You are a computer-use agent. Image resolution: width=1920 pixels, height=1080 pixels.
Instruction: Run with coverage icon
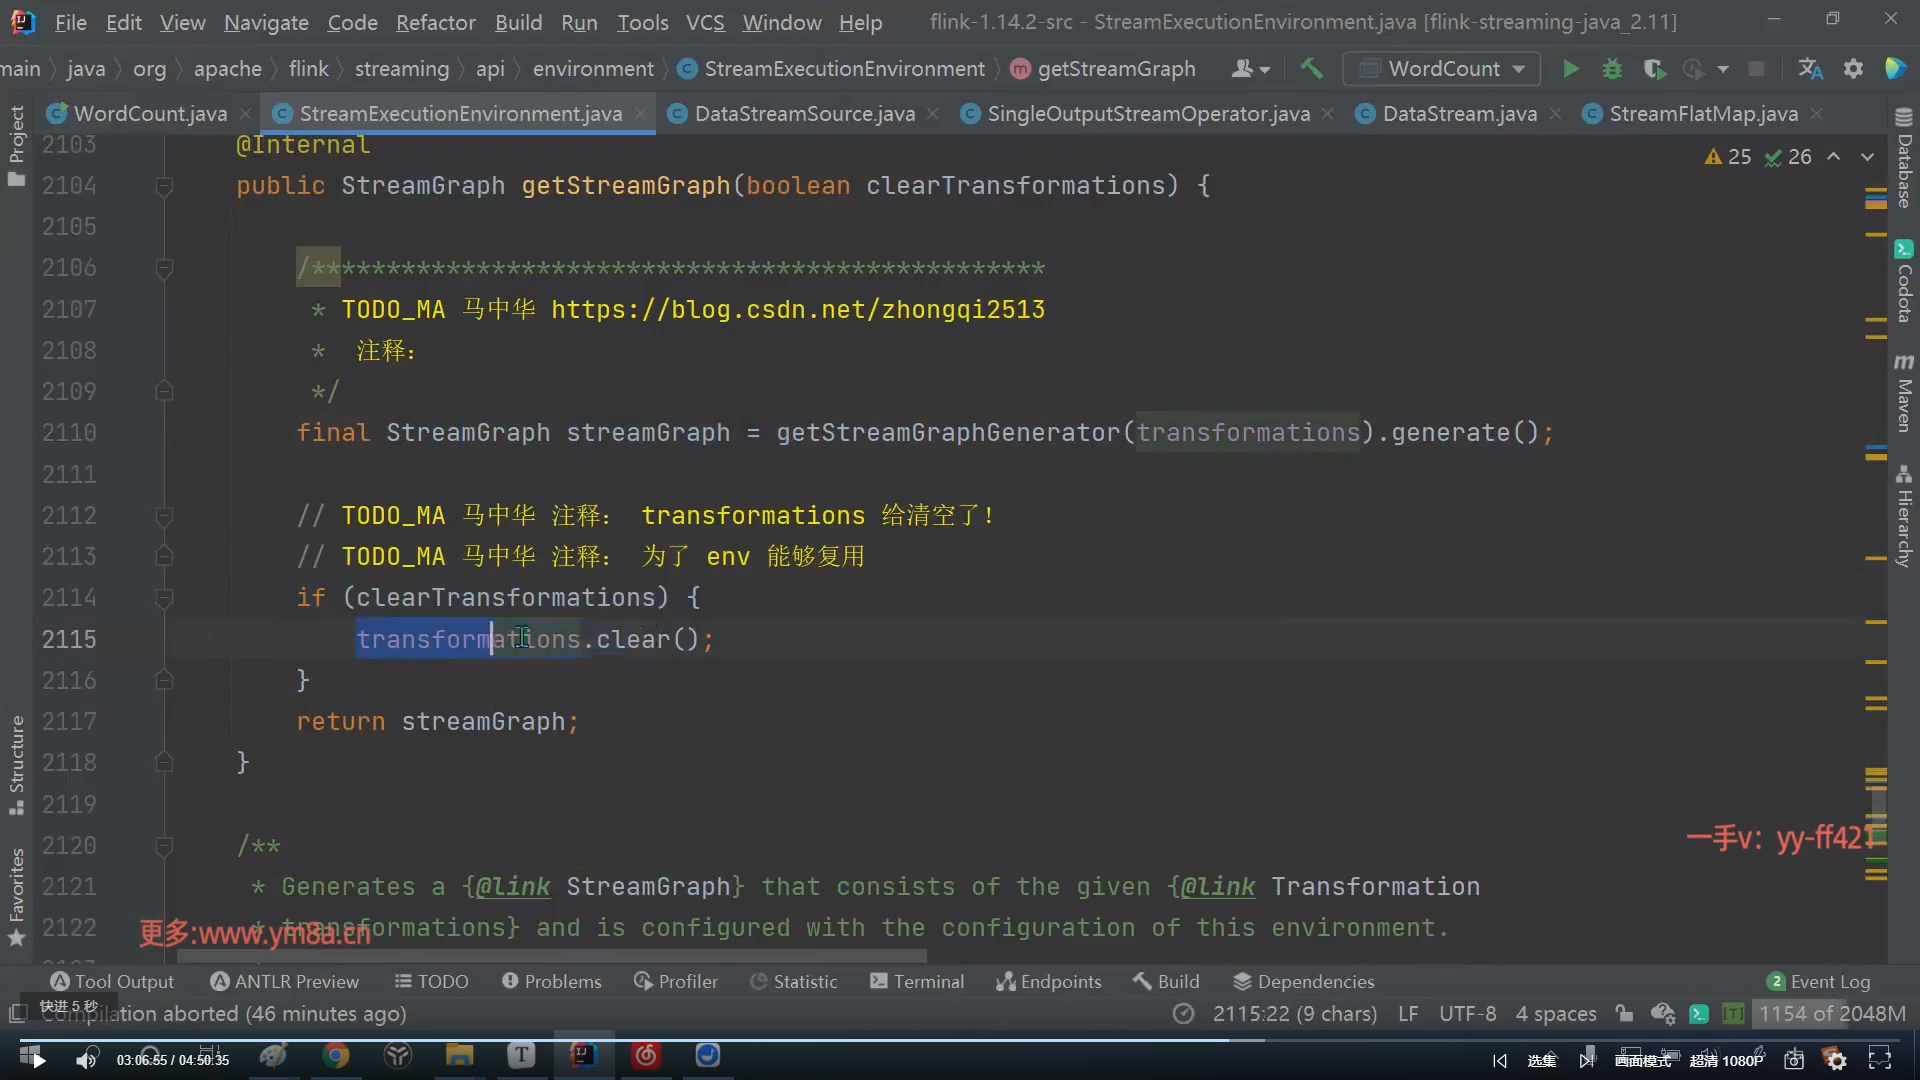tap(1654, 69)
